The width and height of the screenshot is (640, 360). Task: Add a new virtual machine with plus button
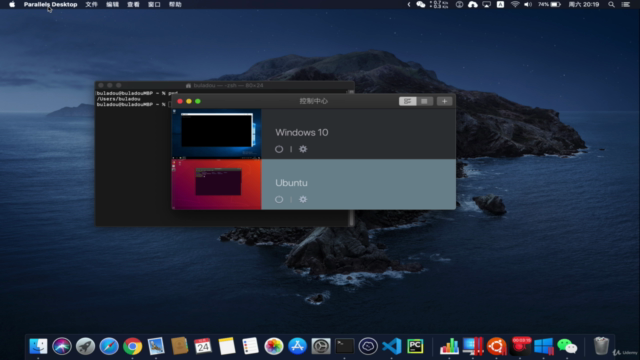pos(444,101)
